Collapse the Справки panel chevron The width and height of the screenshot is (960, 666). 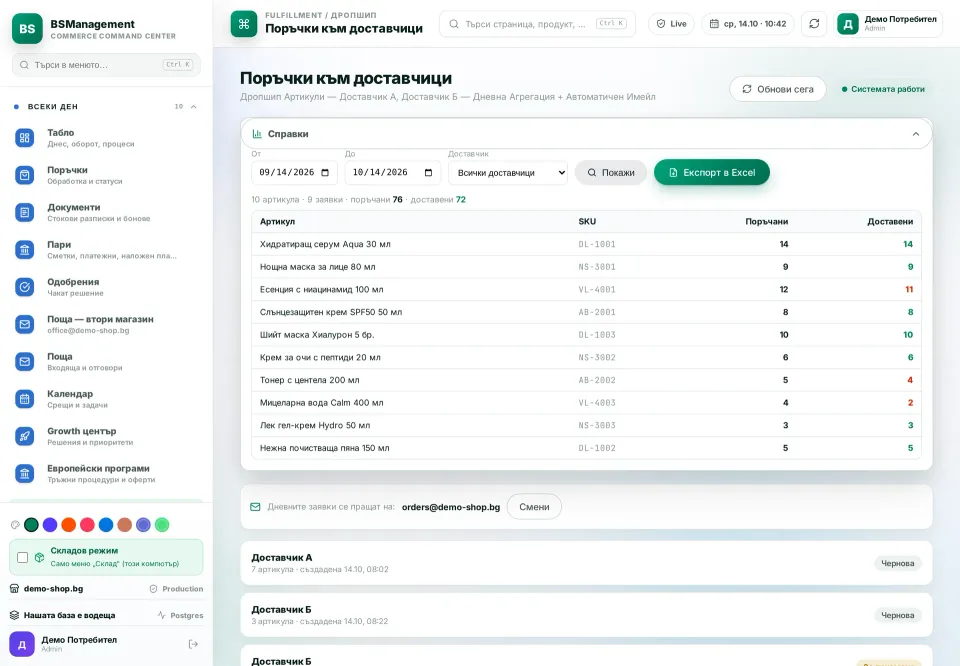pyautogui.click(x=916, y=134)
